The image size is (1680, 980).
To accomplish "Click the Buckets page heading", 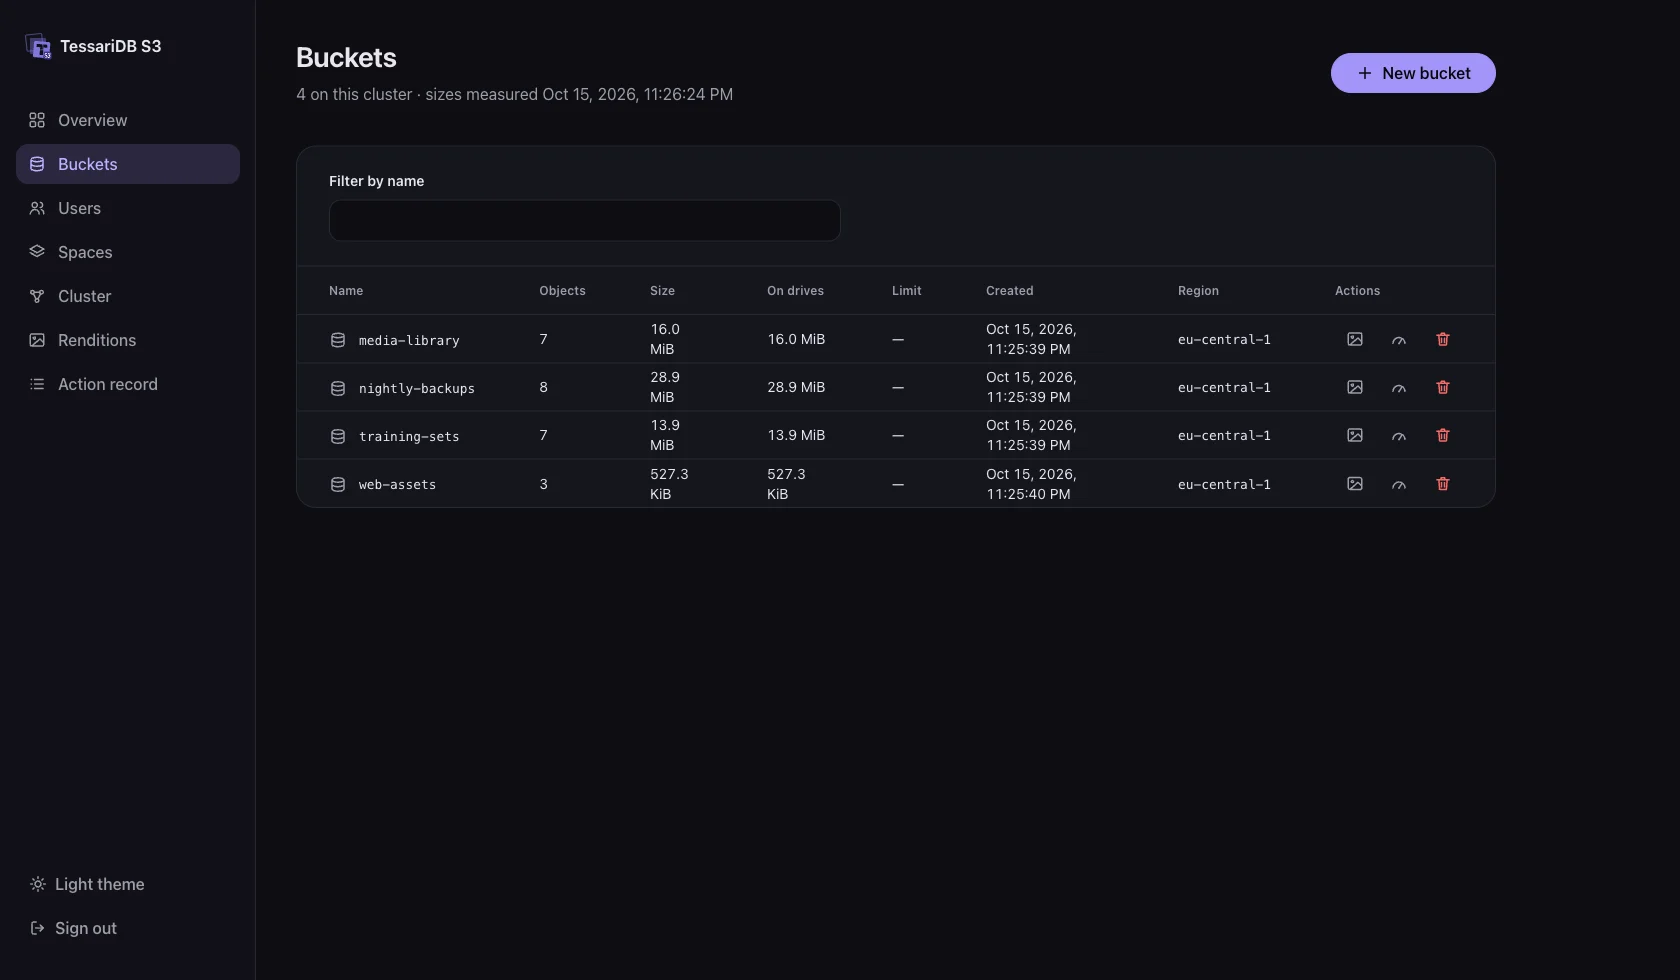I will [346, 58].
